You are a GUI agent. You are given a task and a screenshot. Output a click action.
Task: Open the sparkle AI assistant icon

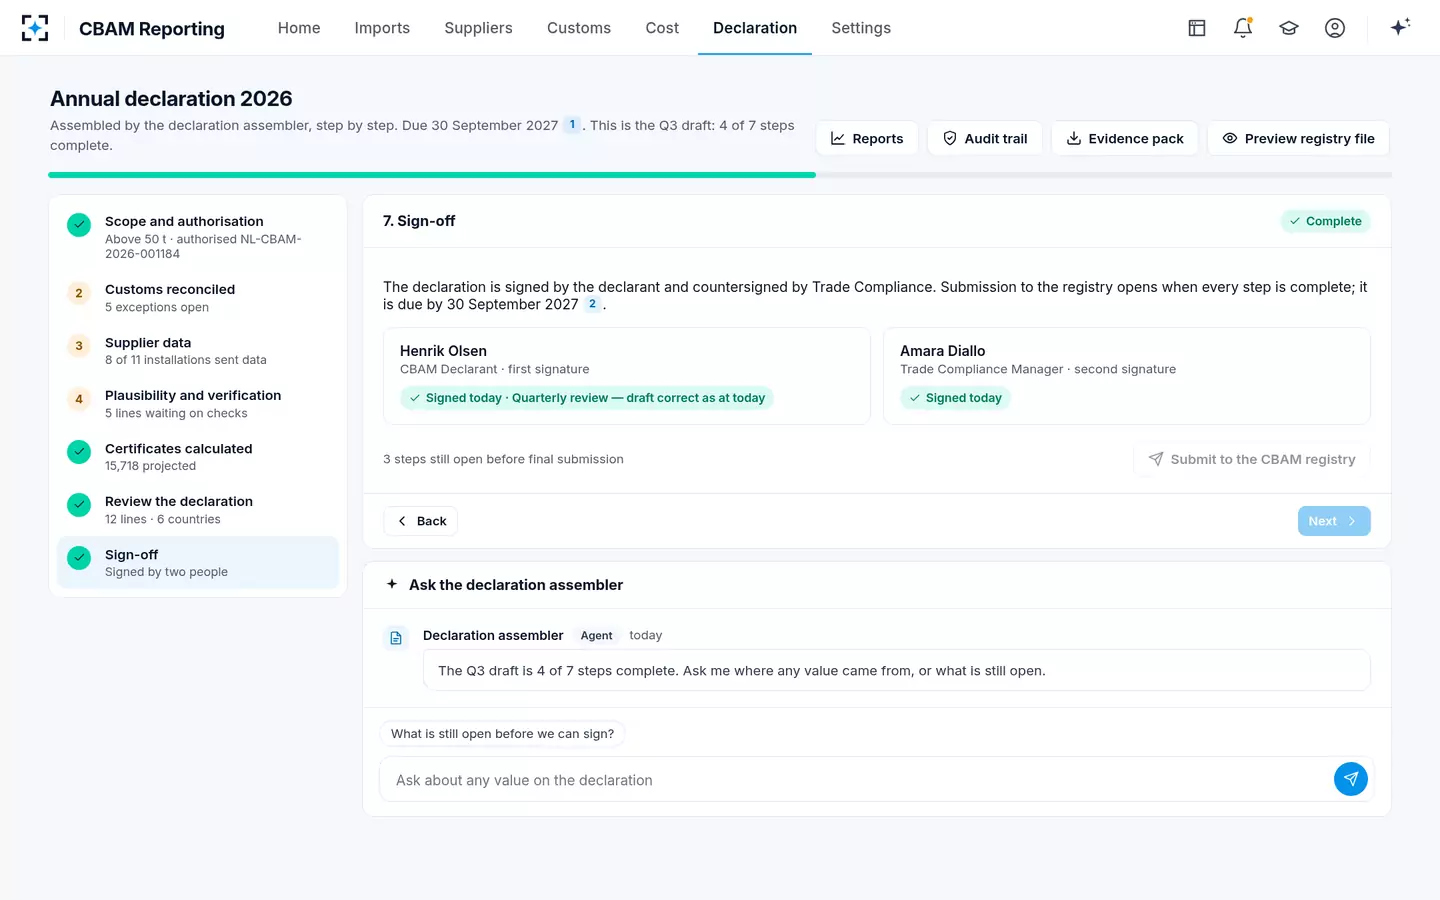[1400, 27]
